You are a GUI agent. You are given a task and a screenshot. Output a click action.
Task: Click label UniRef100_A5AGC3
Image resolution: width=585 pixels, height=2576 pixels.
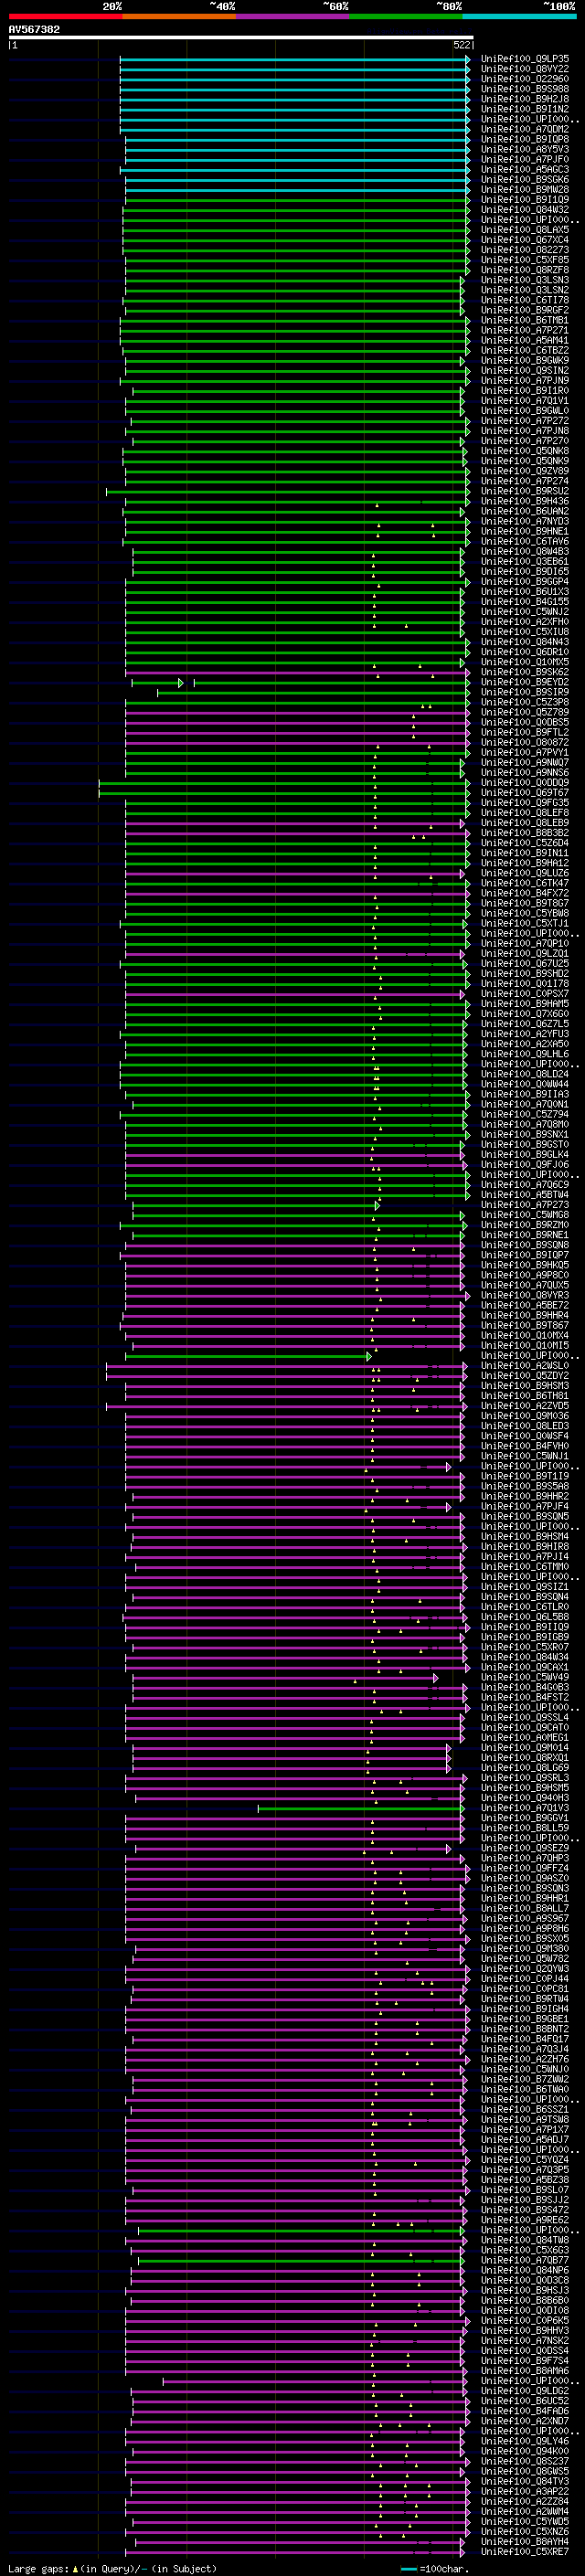pyautogui.click(x=525, y=170)
